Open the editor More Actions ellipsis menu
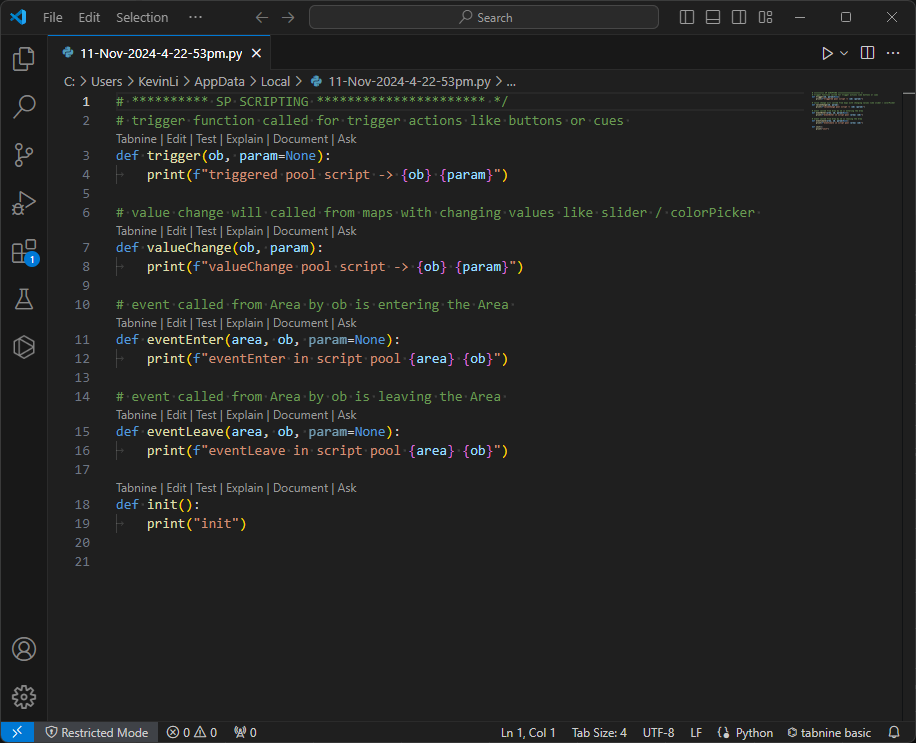Image resolution: width=916 pixels, height=743 pixels. tap(893, 53)
